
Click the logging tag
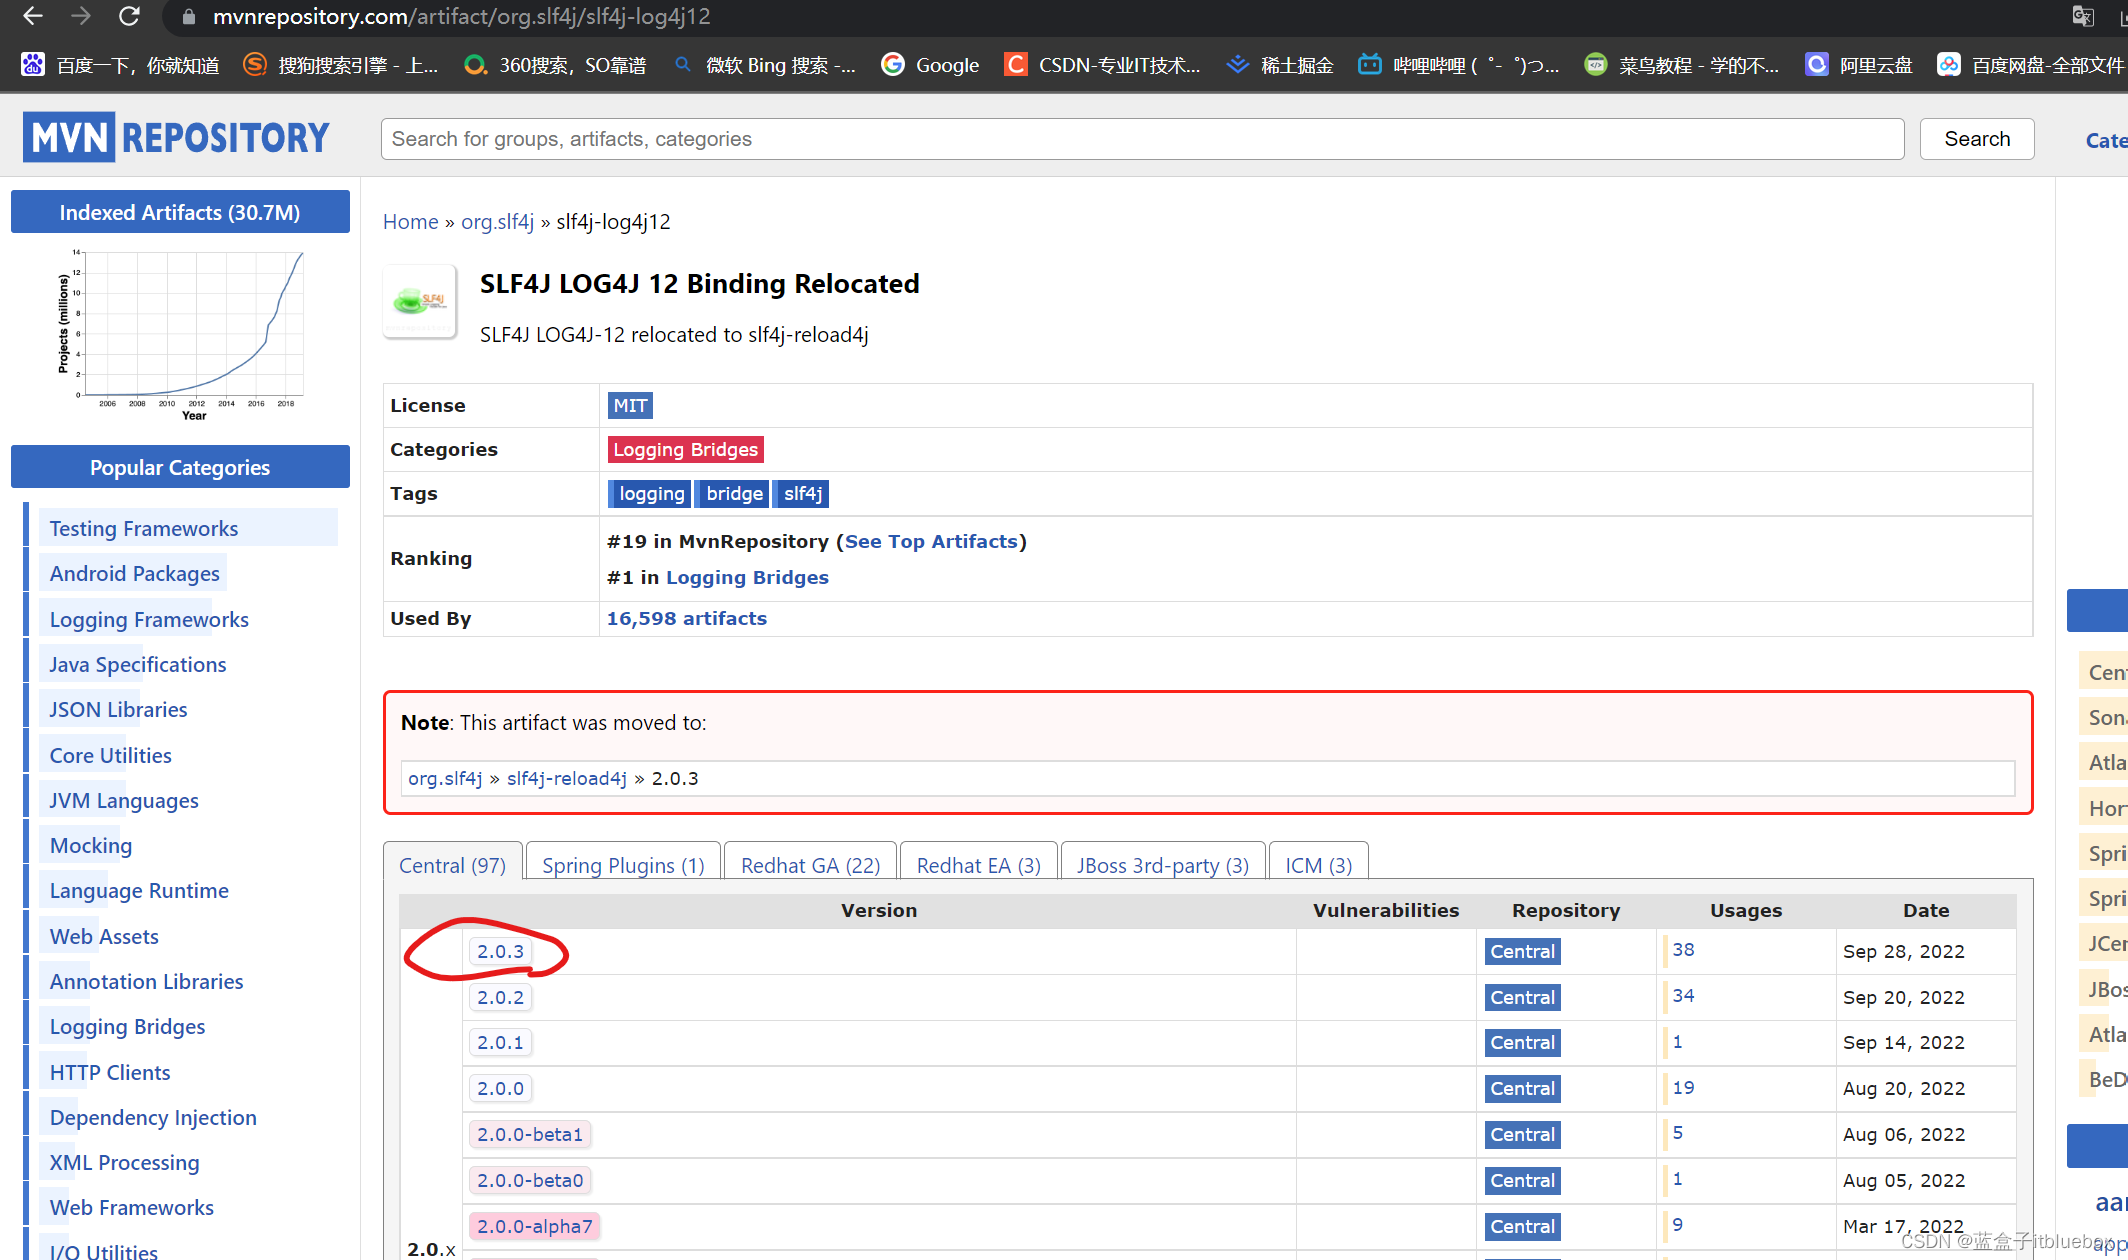pos(650,493)
